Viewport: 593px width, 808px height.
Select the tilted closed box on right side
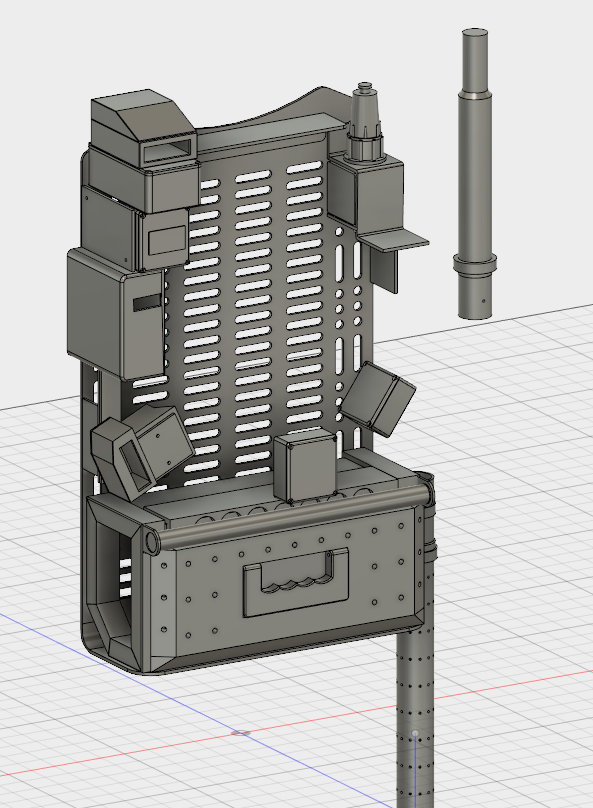coord(377,399)
